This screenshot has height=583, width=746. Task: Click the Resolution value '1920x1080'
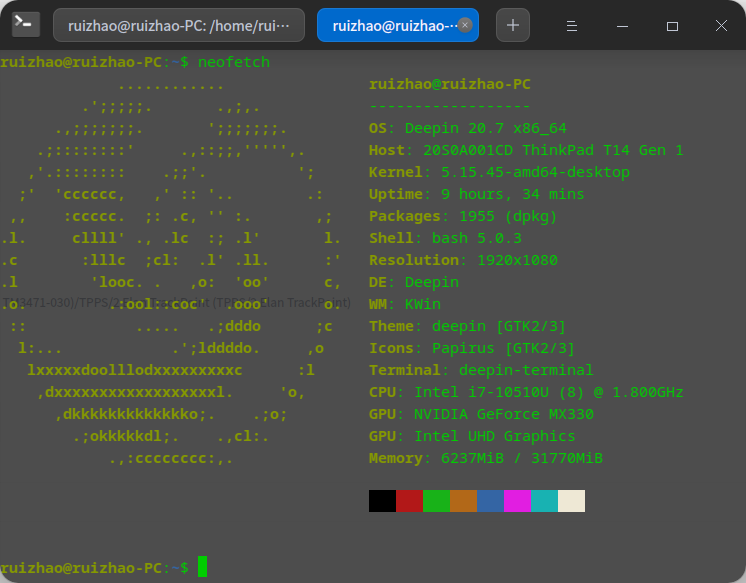pyautogui.click(x=517, y=260)
